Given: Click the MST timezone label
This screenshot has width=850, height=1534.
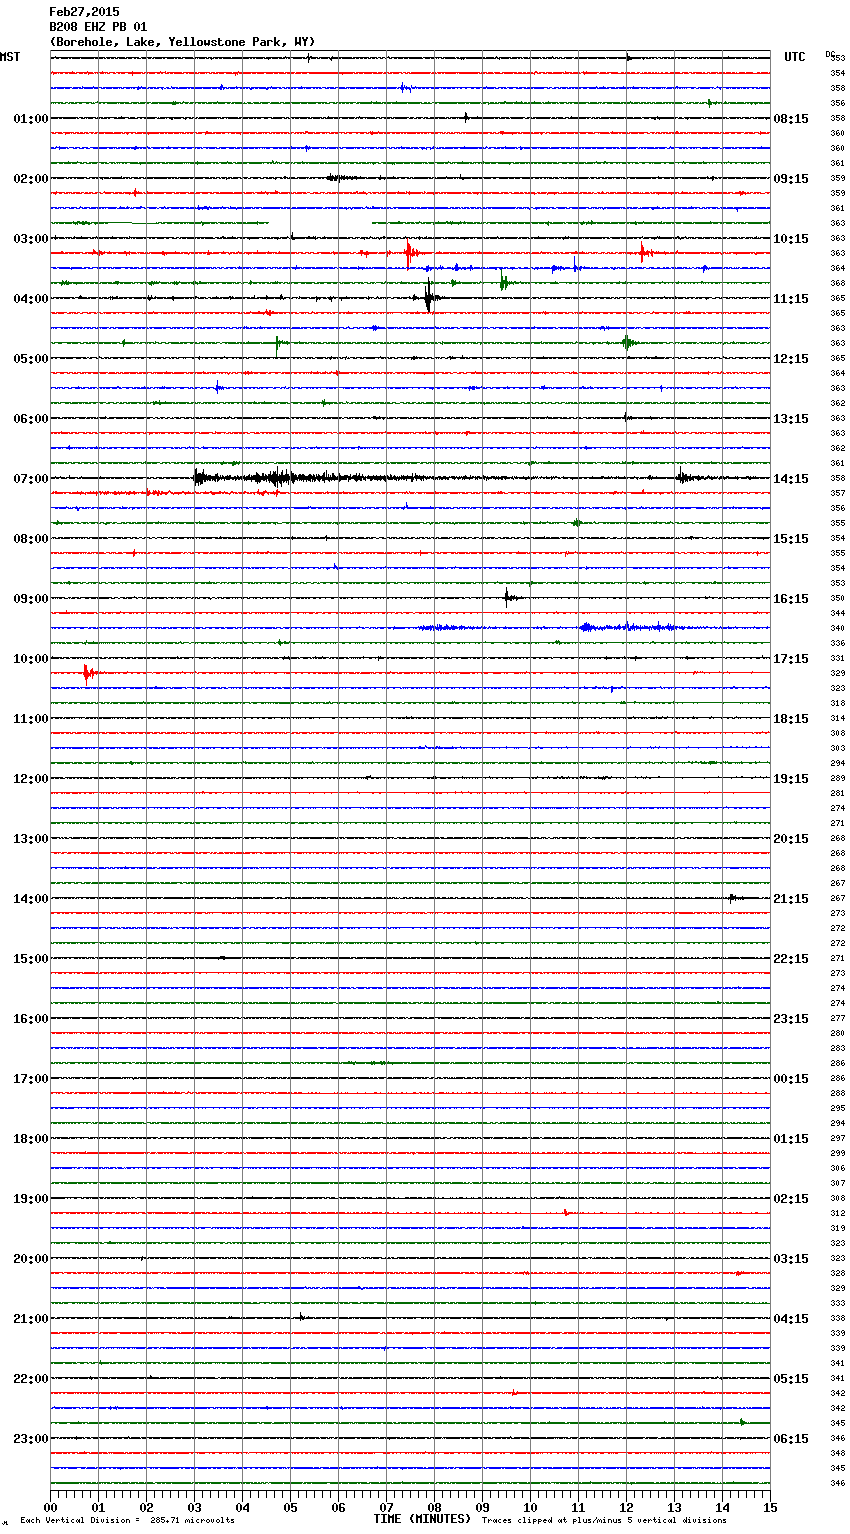Looking at the screenshot, I should 10,57.
